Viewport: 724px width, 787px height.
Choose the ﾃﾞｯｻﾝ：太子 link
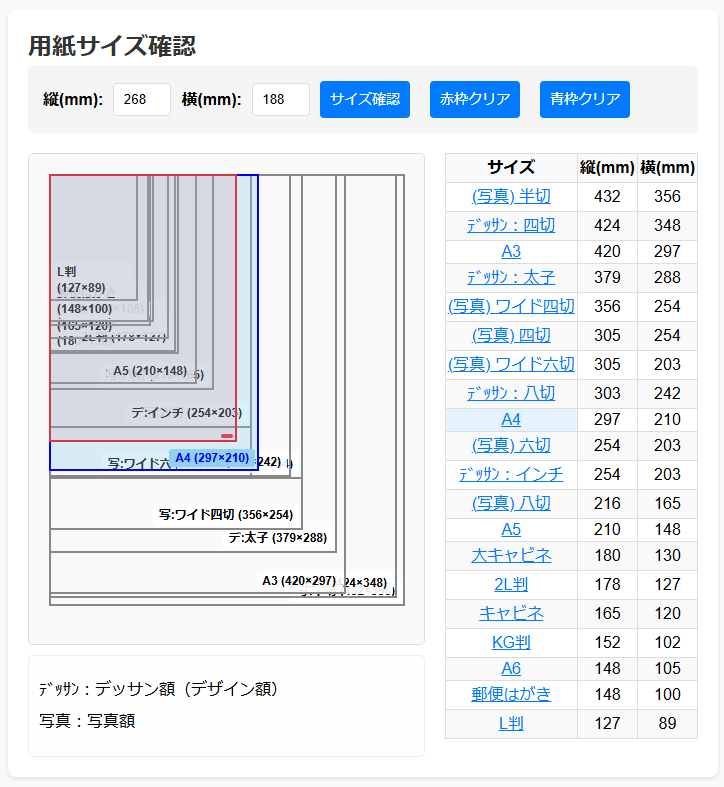(511, 278)
